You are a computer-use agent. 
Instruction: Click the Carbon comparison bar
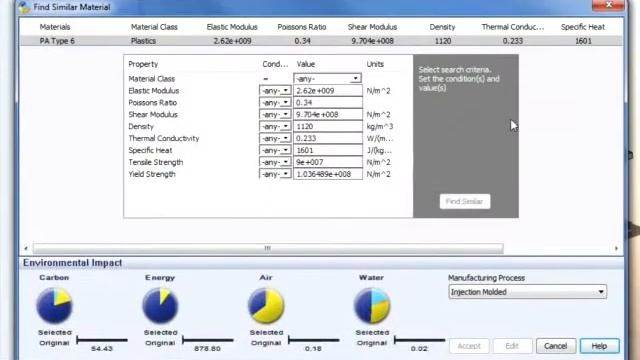coord(102,340)
